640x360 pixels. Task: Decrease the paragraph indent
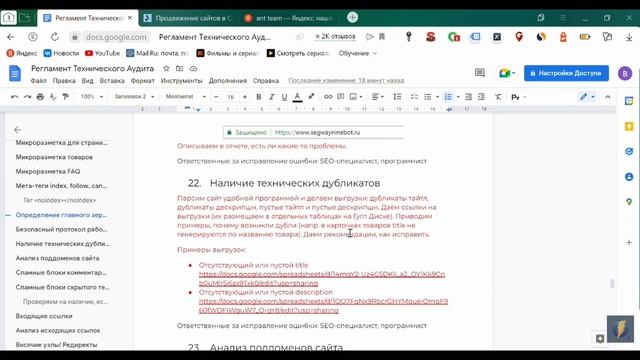click(469, 97)
